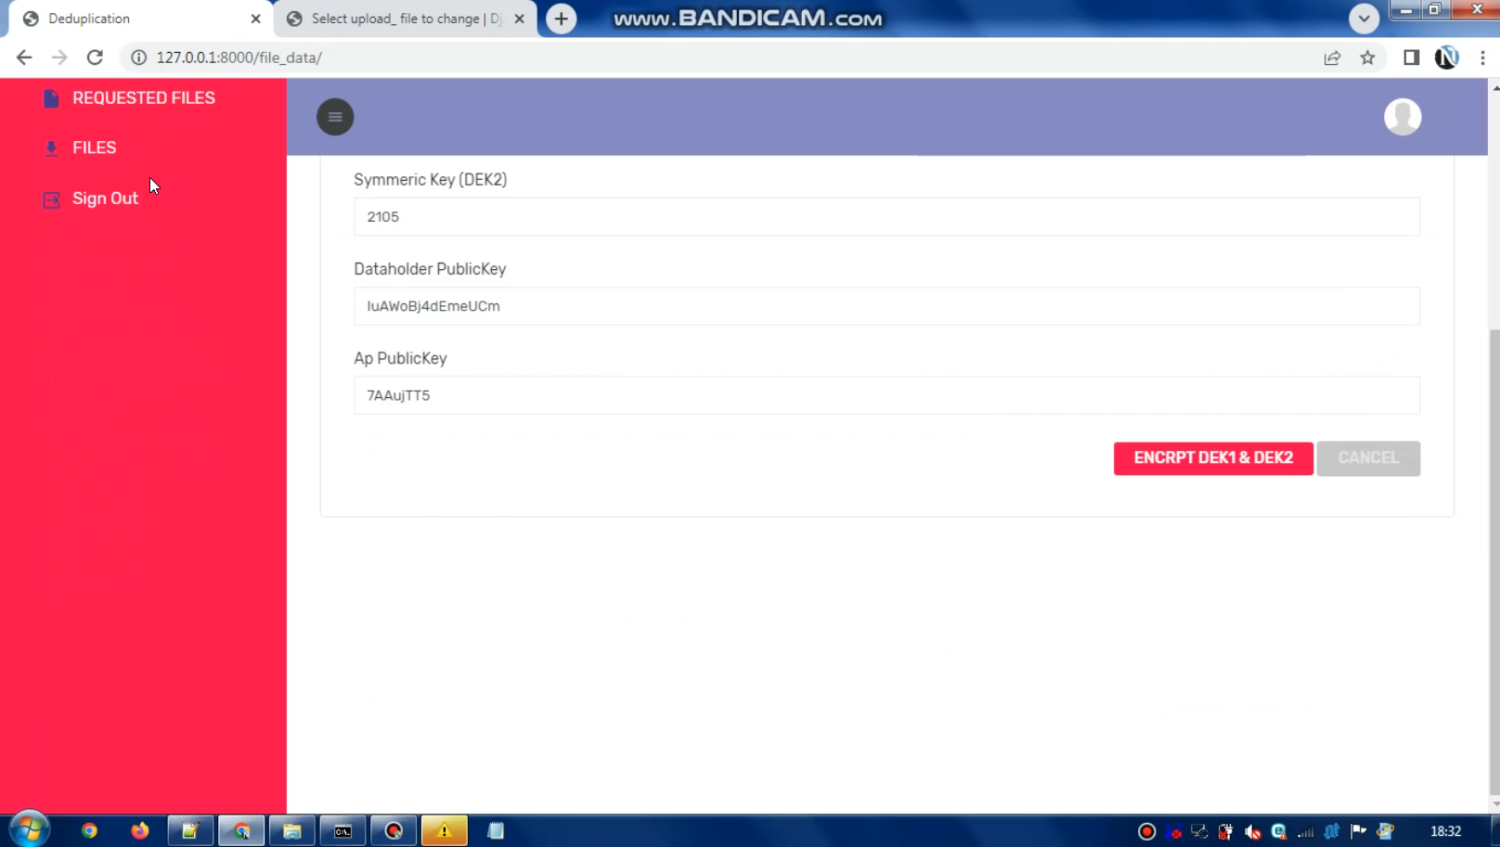Viewport: 1500px width, 847px height.
Task: Go forward in browser history
Action: pyautogui.click(x=59, y=57)
